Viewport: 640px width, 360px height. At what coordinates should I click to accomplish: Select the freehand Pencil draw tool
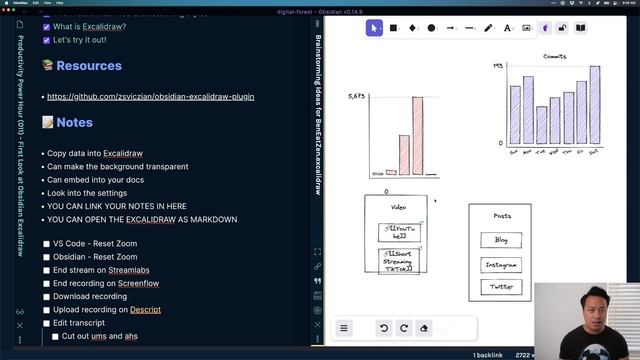tap(488, 28)
